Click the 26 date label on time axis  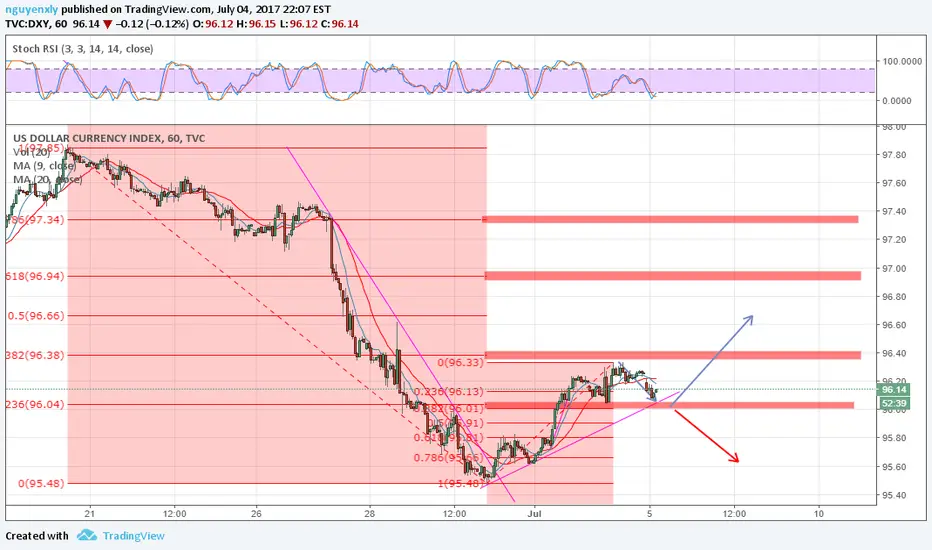(256, 514)
